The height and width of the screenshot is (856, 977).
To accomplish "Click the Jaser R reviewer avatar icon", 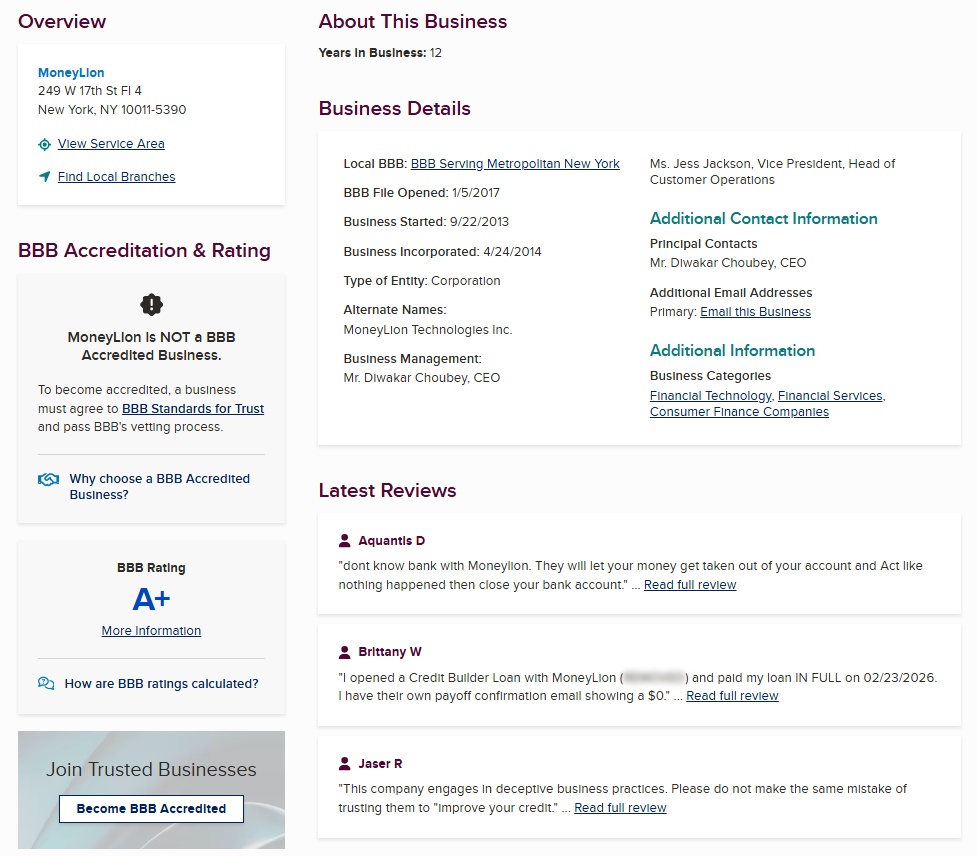I will point(345,764).
